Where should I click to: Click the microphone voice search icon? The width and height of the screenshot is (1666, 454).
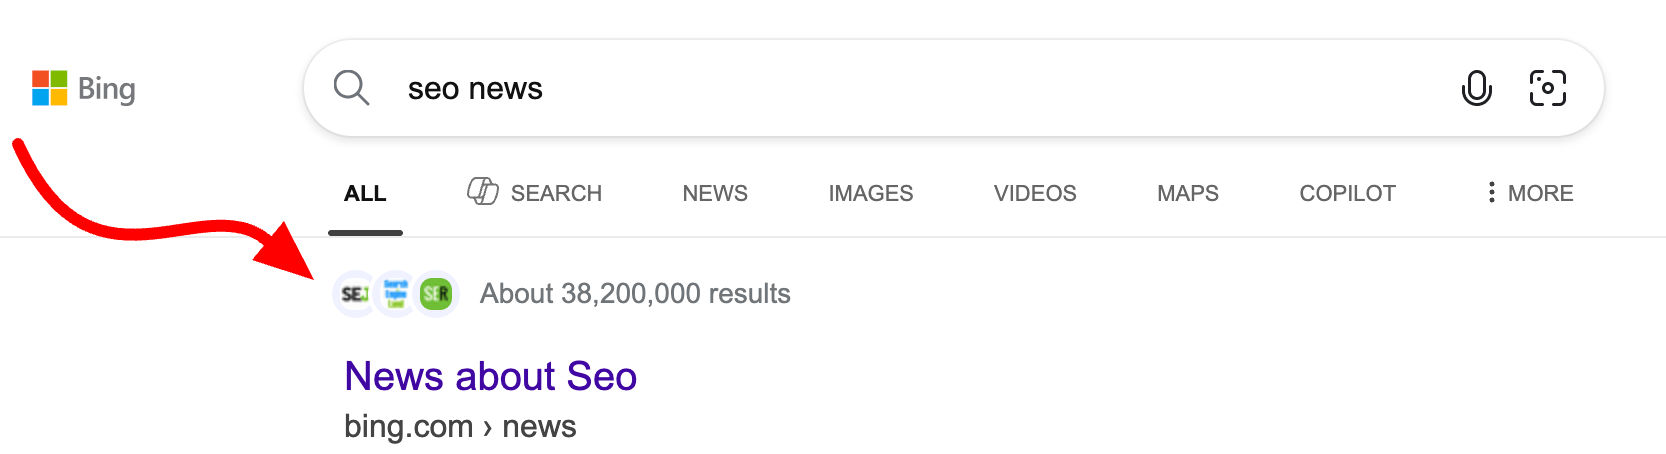(1476, 88)
